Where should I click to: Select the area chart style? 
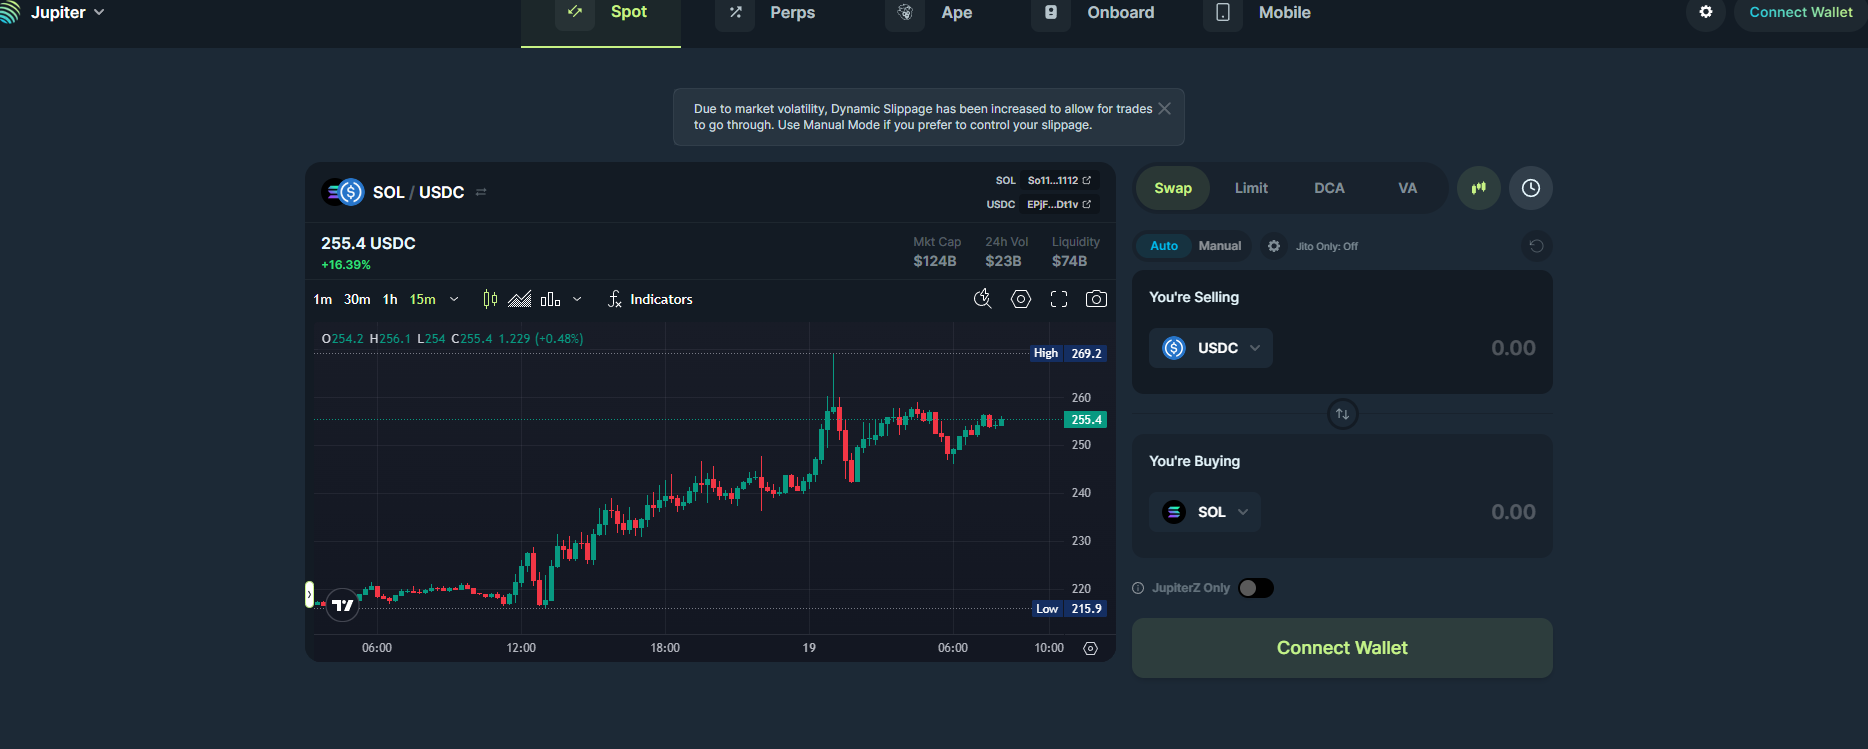(x=520, y=299)
